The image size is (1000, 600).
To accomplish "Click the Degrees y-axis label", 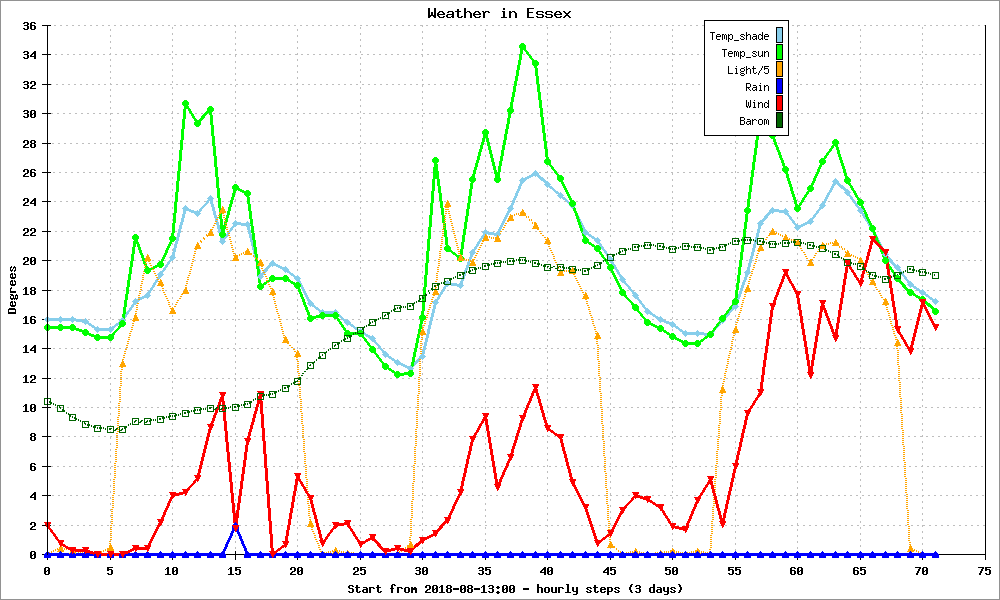I will coord(12,290).
